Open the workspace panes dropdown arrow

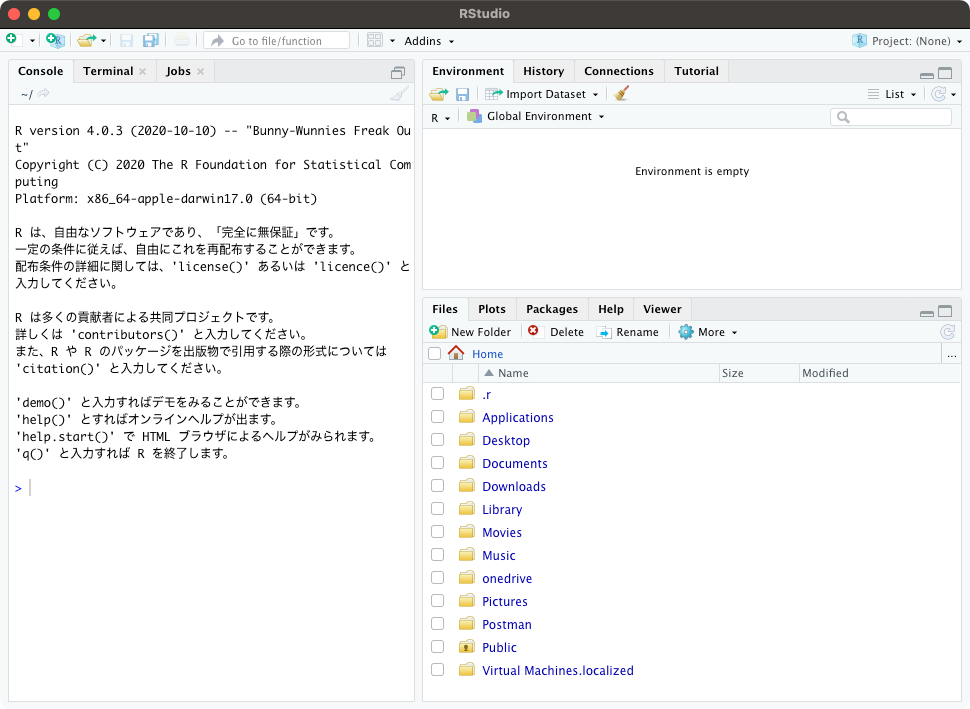pos(392,41)
